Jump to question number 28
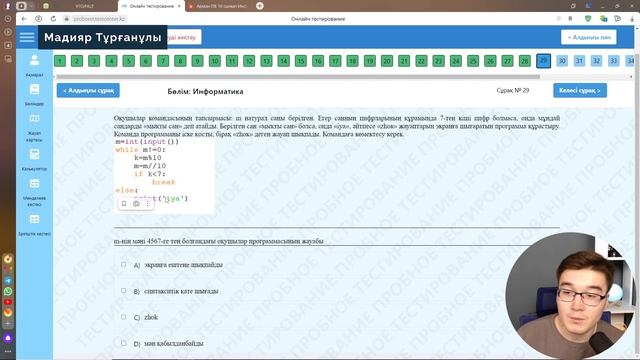Screen dimensions: 640x360 525,61
